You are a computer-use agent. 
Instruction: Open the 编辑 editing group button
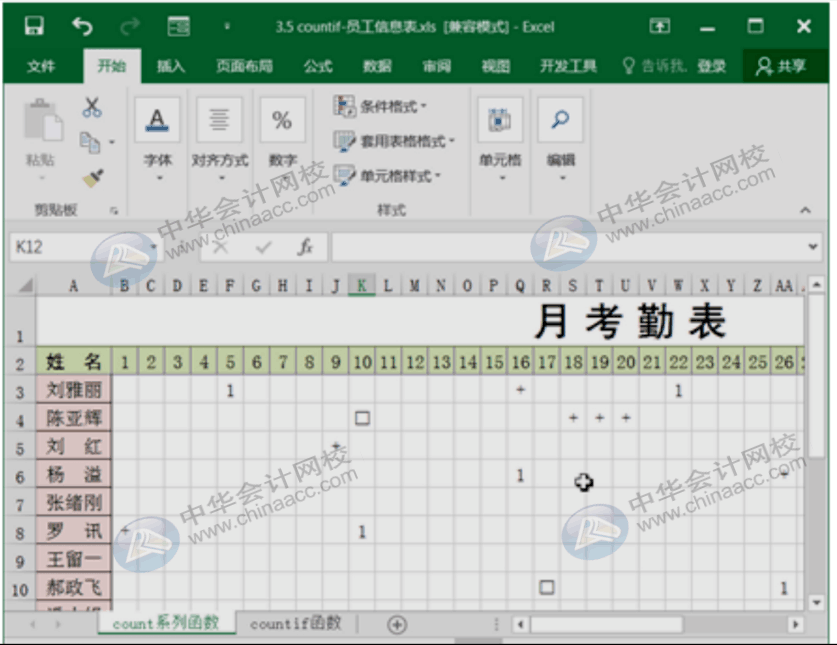click(560, 138)
